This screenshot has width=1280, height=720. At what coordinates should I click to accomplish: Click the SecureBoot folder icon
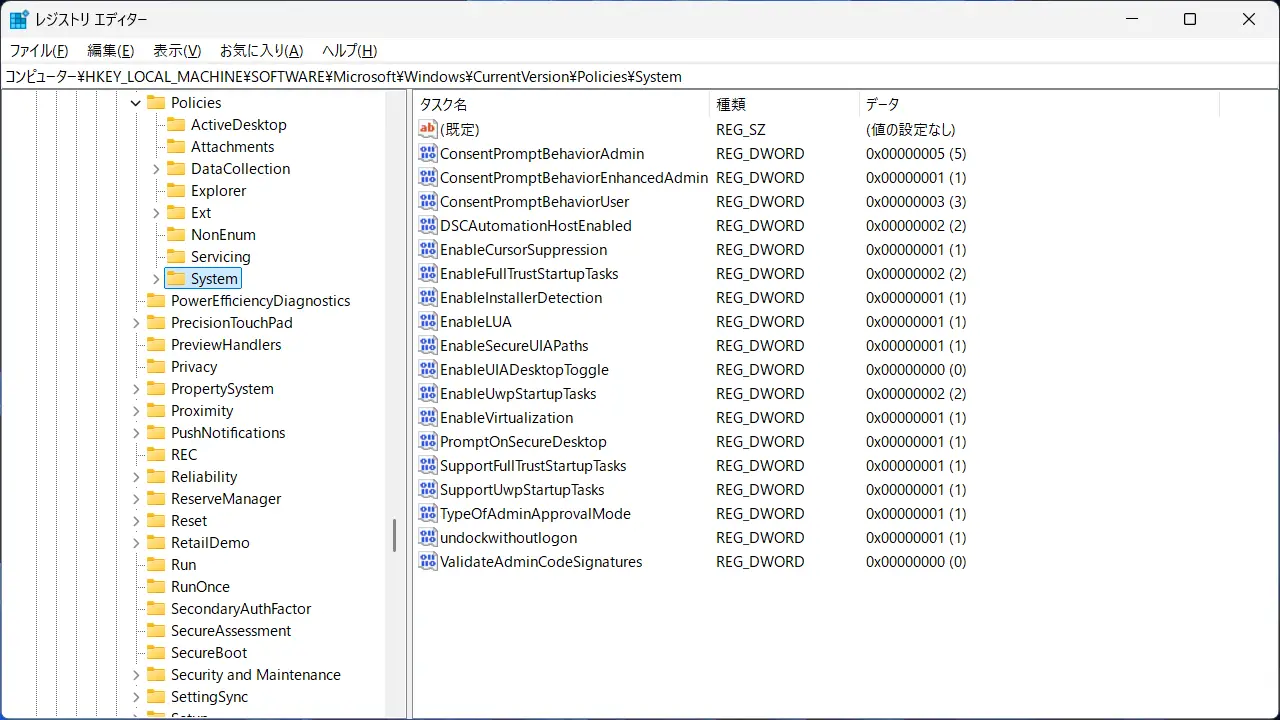click(156, 653)
